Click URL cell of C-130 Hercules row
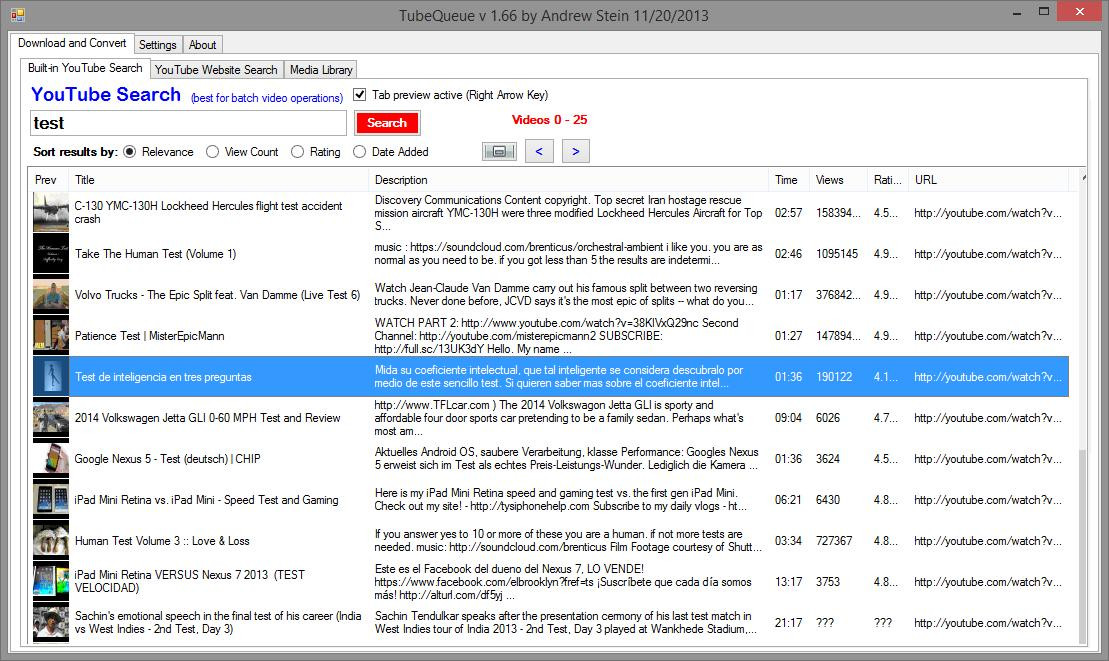This screenshot has width=1109, height=661. pyautogui.click(x=987, y=213)
